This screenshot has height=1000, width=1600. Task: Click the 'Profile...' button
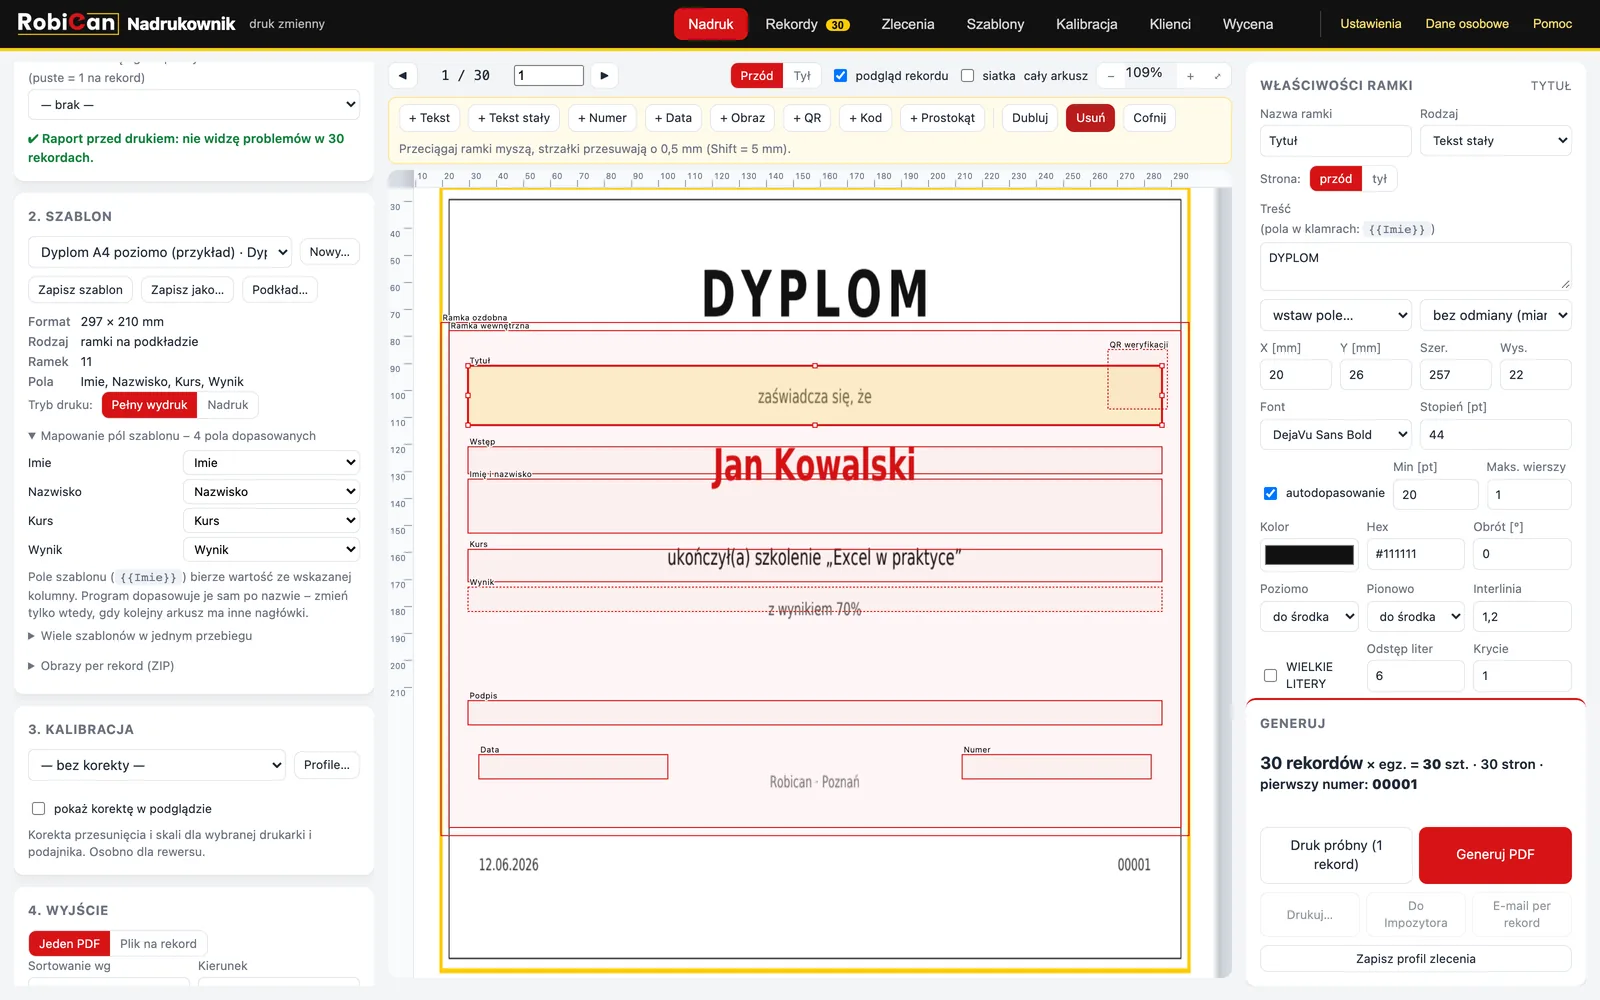tap(327, 765)
